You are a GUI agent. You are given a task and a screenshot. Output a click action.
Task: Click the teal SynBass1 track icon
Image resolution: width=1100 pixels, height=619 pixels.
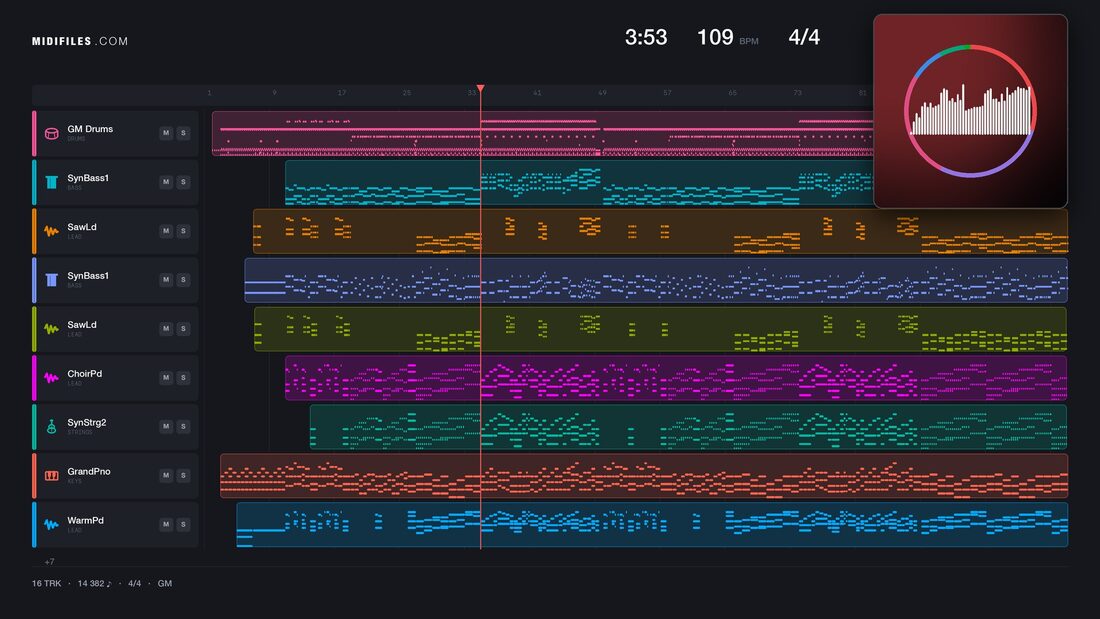click(x=51, y=182)
